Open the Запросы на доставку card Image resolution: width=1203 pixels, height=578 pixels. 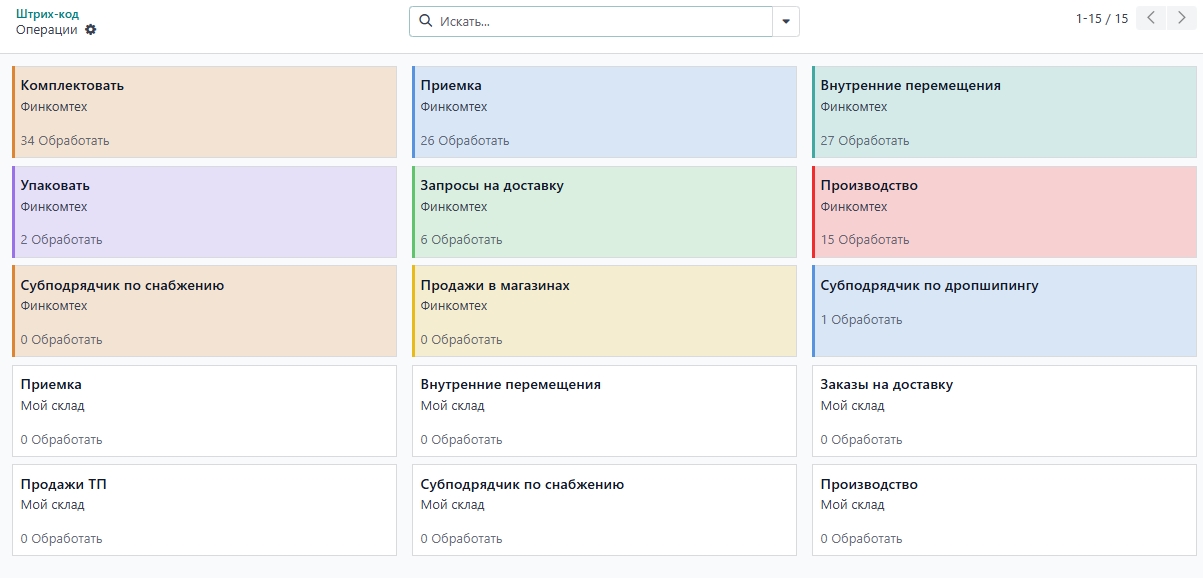[604, 212]
